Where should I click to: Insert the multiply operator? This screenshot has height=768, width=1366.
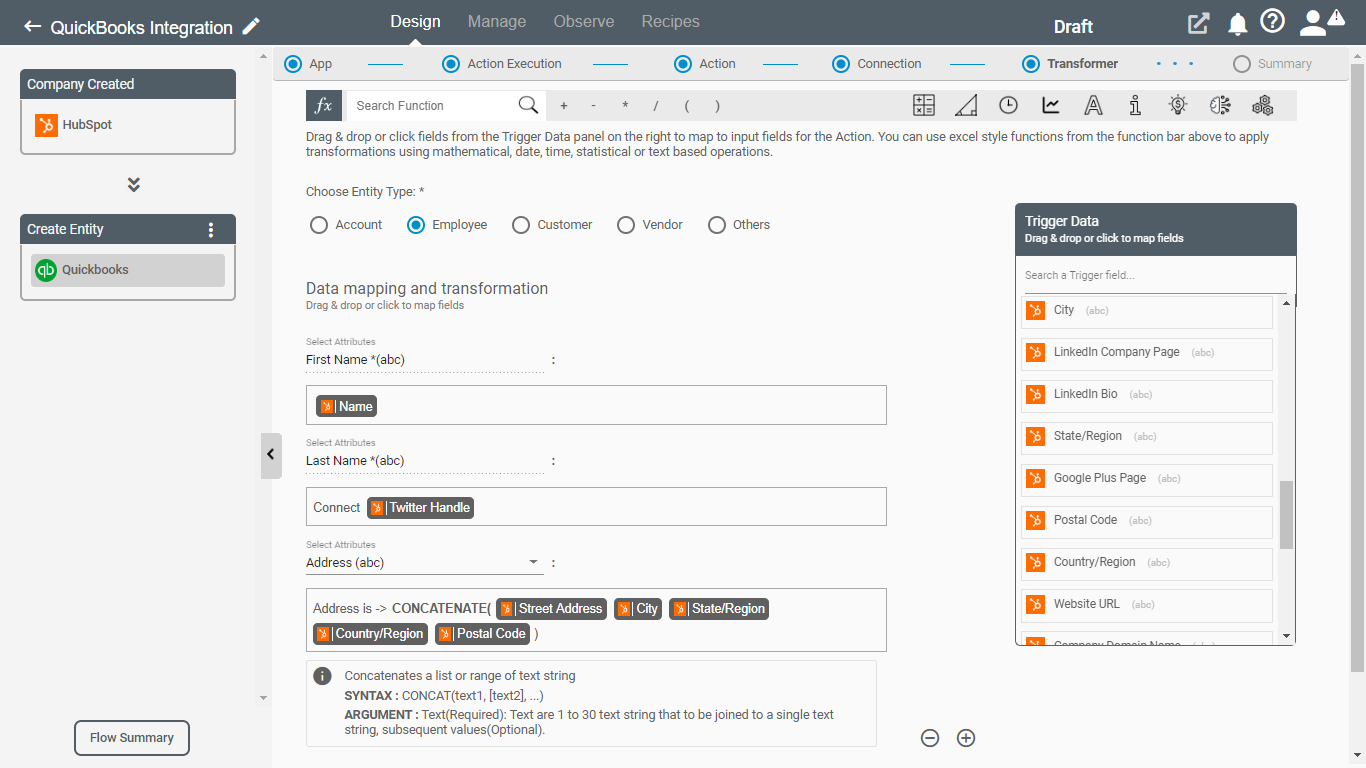(x=625, y=106)
